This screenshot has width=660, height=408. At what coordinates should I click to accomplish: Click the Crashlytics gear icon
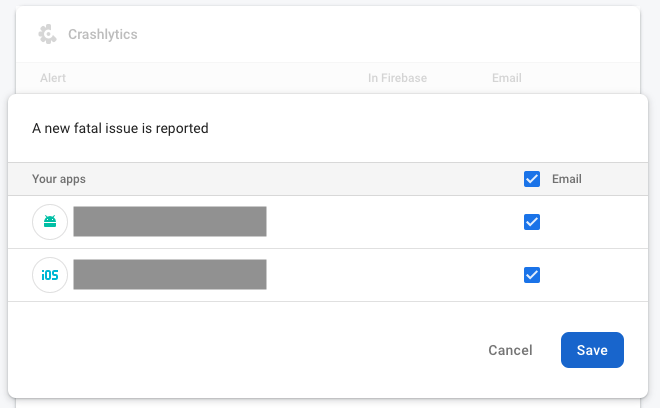(48, 34)
